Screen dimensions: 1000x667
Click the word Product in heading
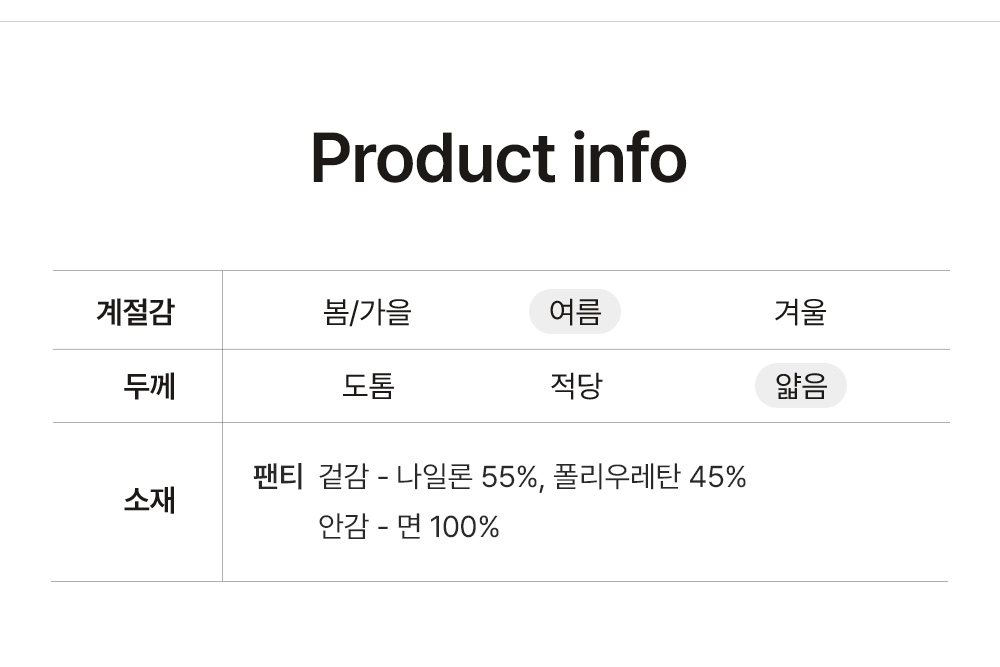pyautogui.click(x=432, y=158)
